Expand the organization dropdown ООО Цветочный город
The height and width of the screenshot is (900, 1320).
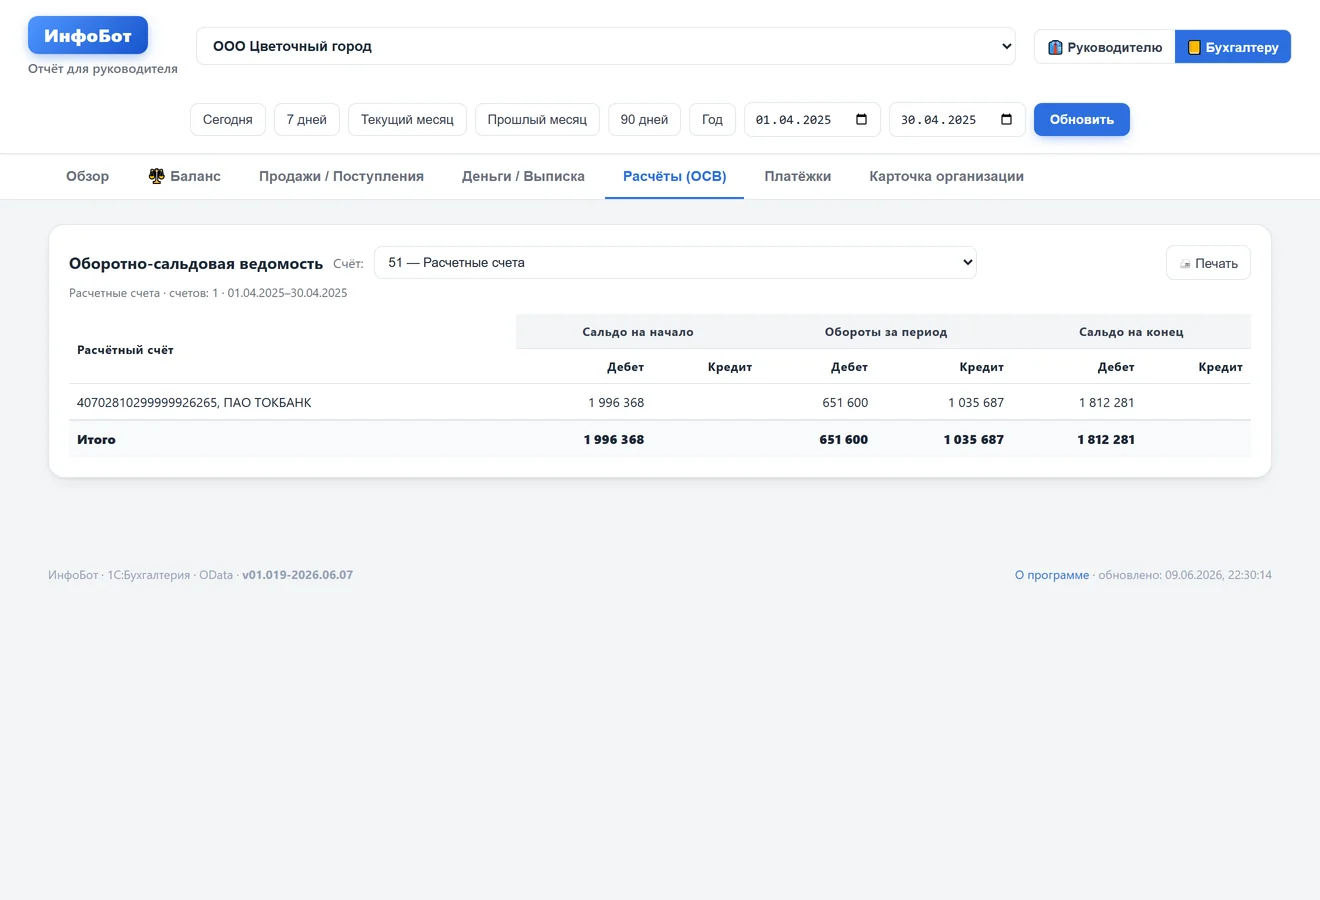tap(606, 46)
